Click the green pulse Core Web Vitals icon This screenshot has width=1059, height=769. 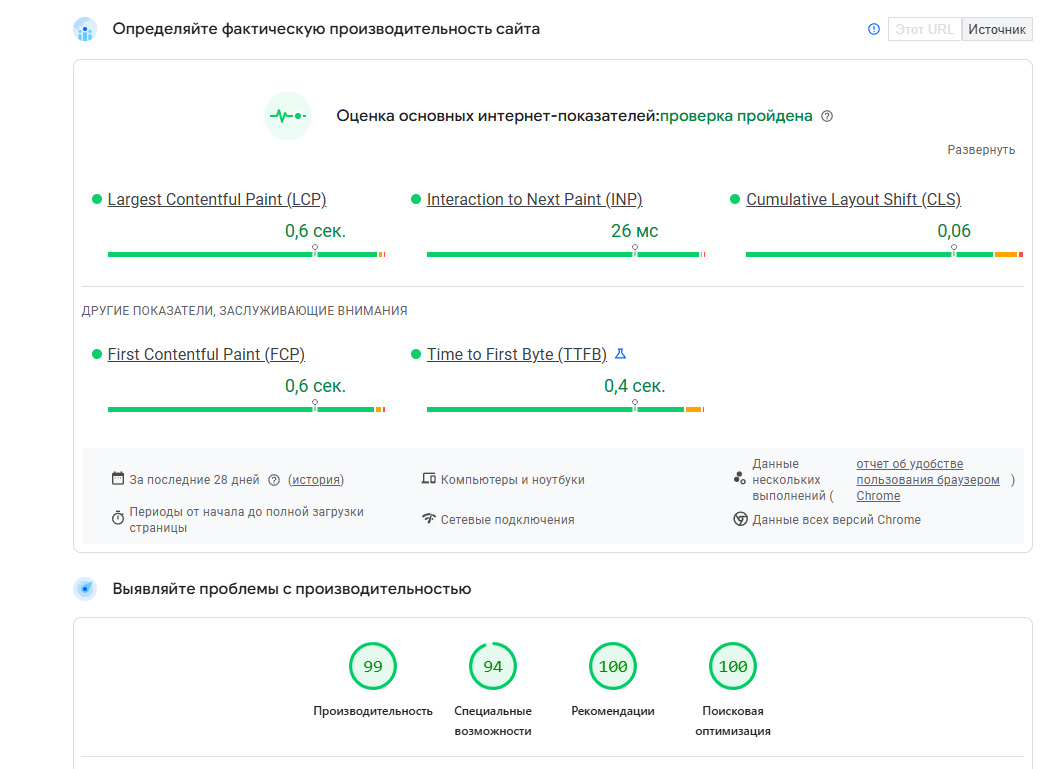[x=288, y=116]
